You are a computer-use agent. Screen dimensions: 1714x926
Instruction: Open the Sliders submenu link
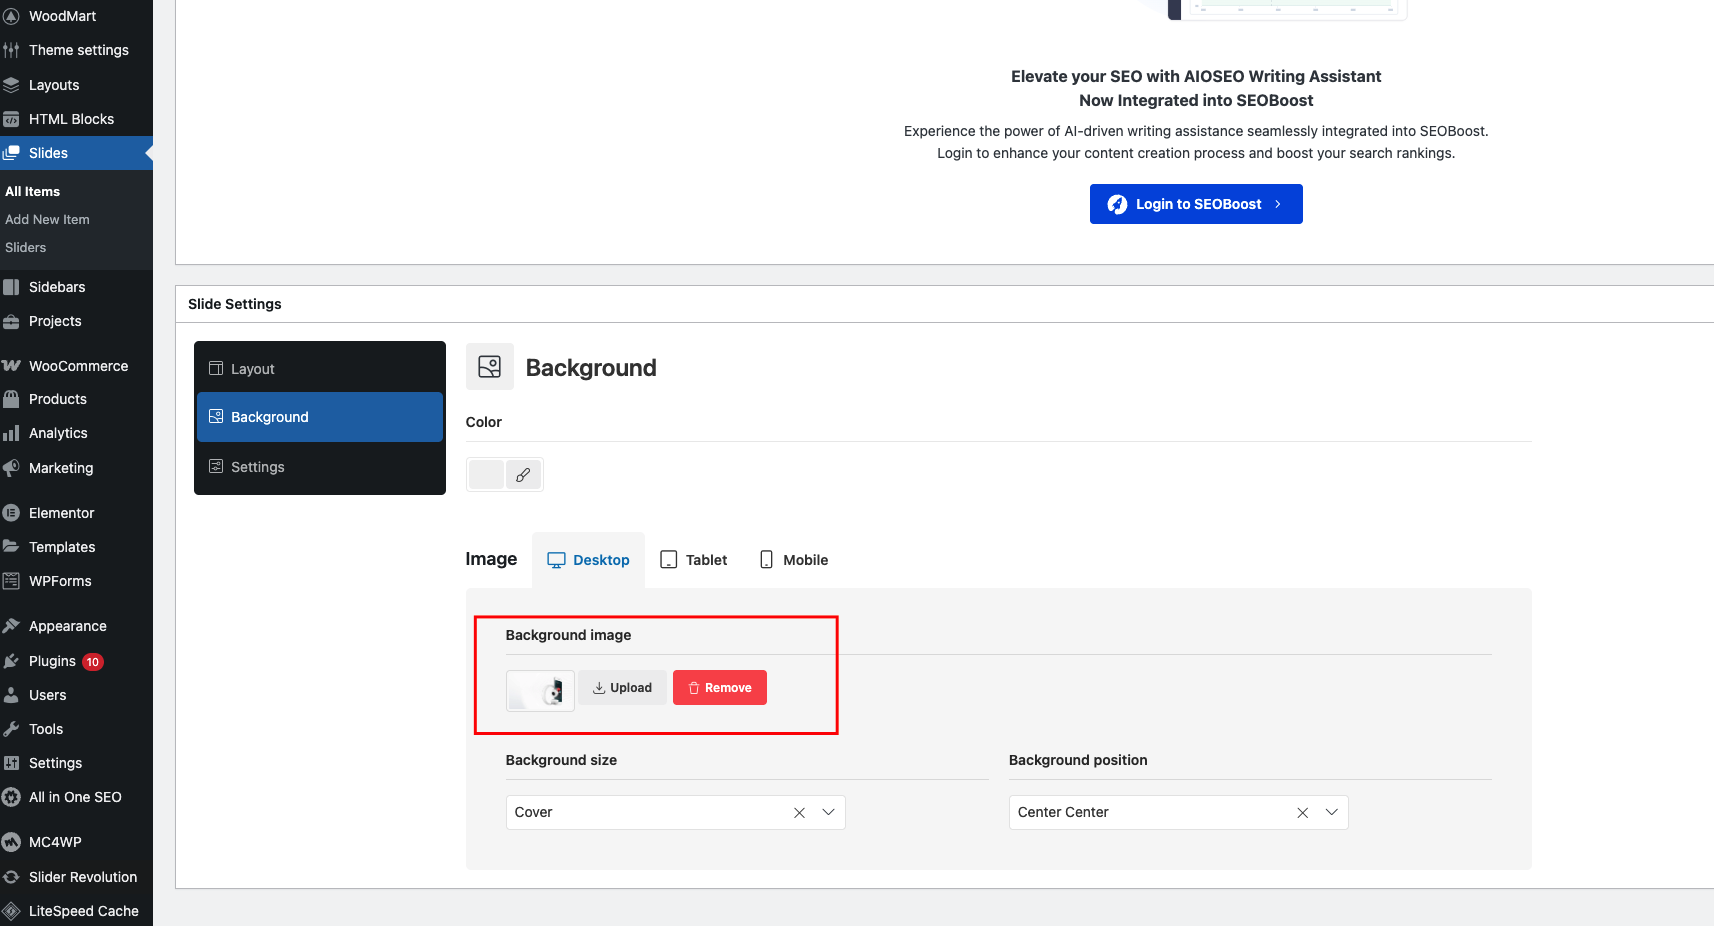point(26,247)
